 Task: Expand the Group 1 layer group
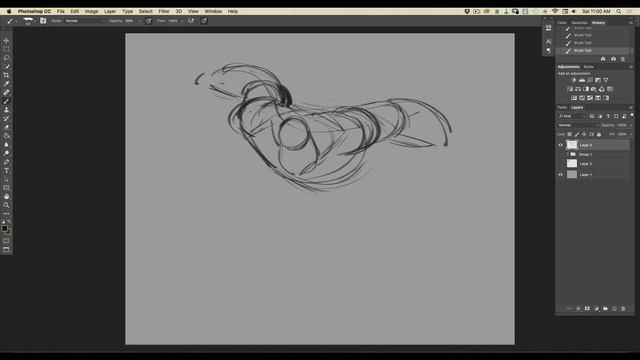coord(567,154)
